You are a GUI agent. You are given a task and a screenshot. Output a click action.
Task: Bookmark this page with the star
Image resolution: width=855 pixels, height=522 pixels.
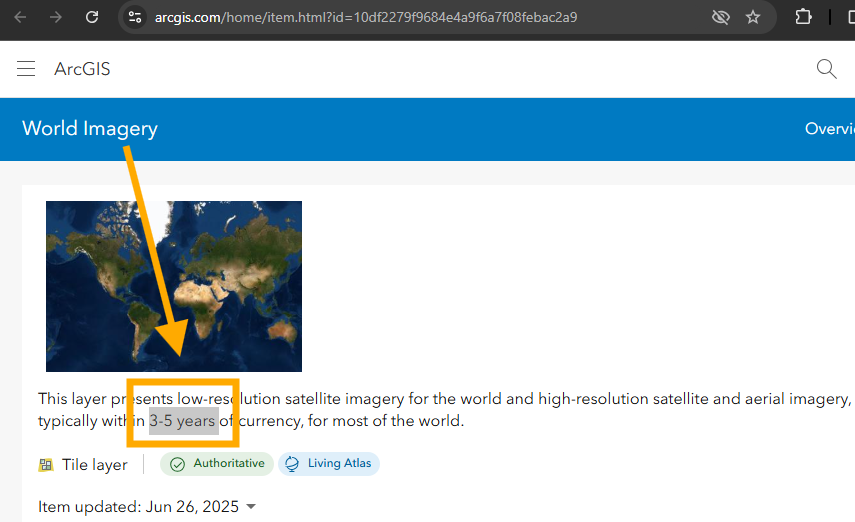(753, 17)
